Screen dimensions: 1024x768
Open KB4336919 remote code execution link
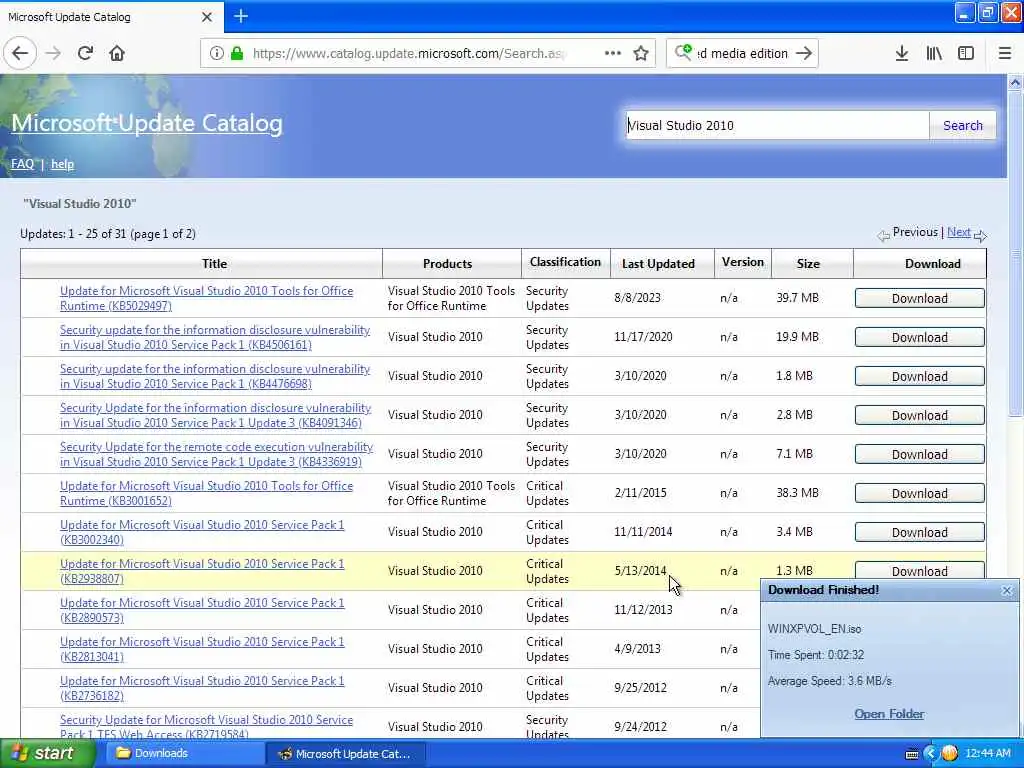(216, 454)
